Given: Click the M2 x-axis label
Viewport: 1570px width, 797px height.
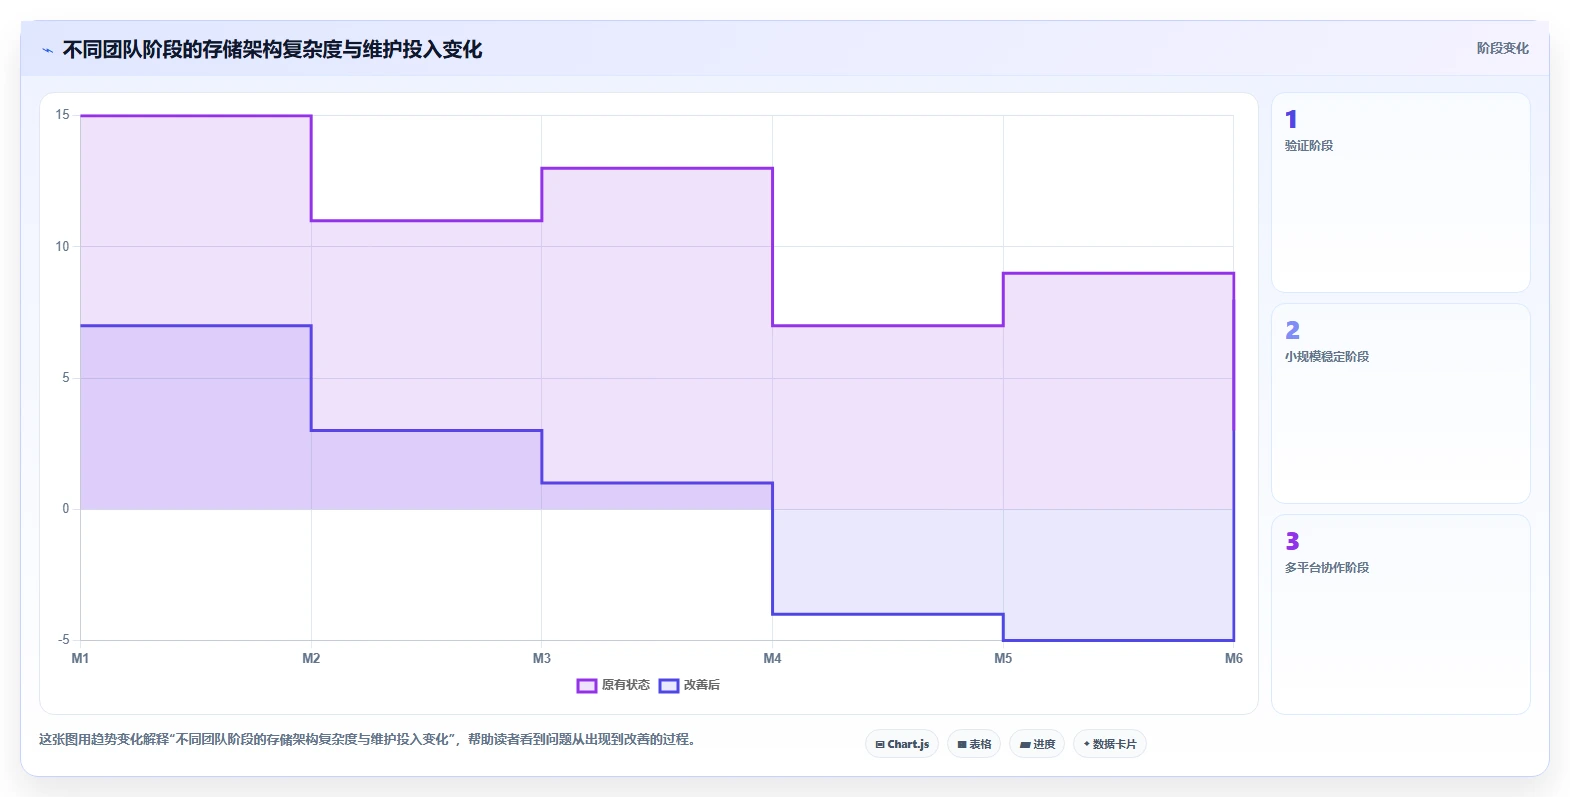Looking at the screenshot, I should point(311,658).
